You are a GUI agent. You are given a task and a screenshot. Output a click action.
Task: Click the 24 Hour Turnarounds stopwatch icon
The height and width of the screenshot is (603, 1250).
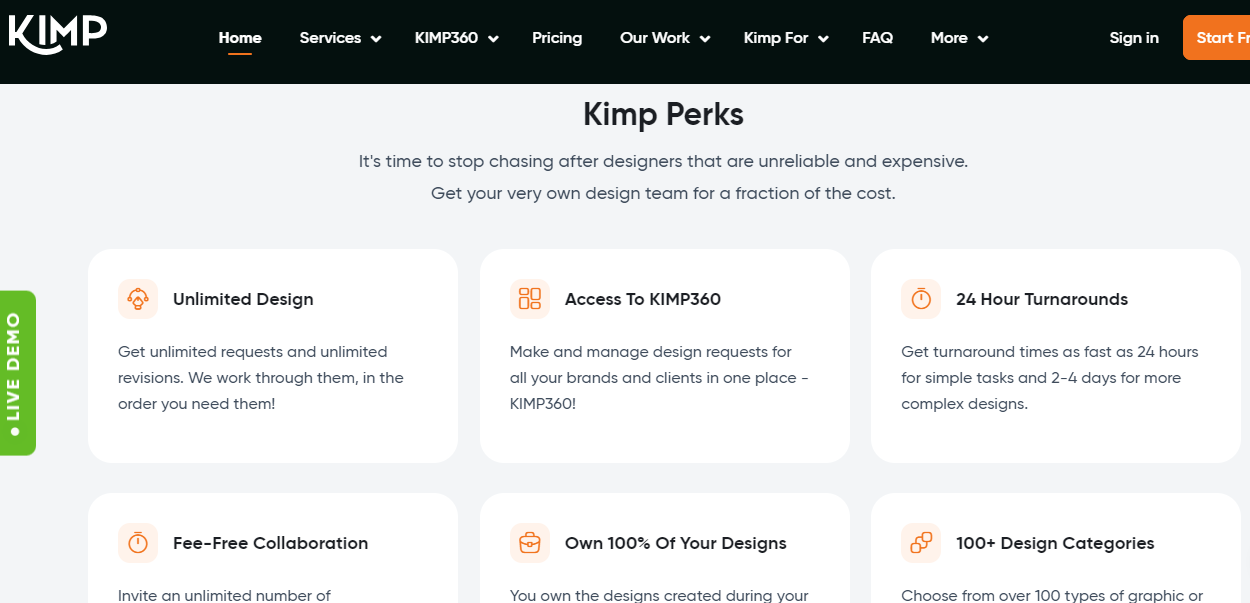tap(921, 299)
